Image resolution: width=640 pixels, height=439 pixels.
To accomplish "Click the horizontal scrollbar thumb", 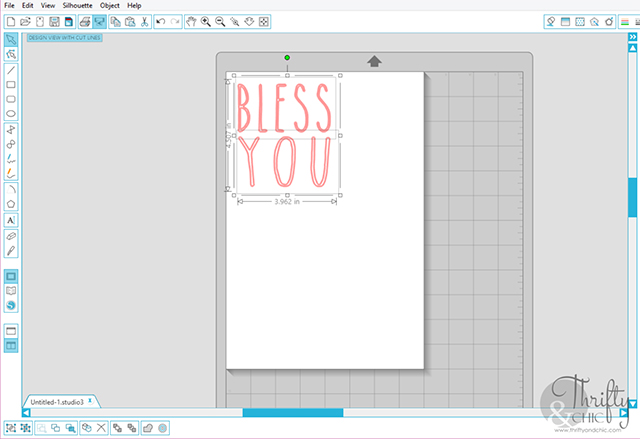I will pos(293,413).
